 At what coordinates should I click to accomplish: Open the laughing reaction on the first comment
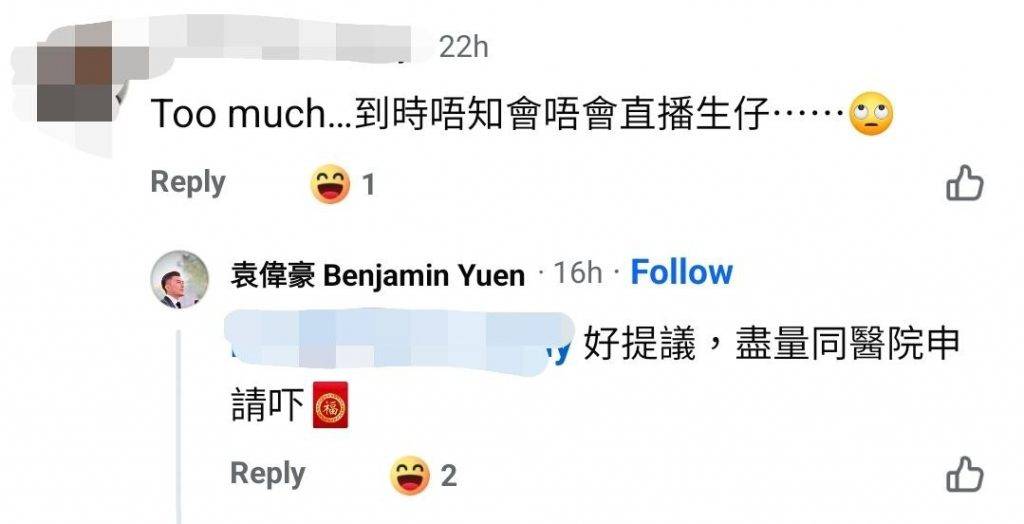(330, 184)
